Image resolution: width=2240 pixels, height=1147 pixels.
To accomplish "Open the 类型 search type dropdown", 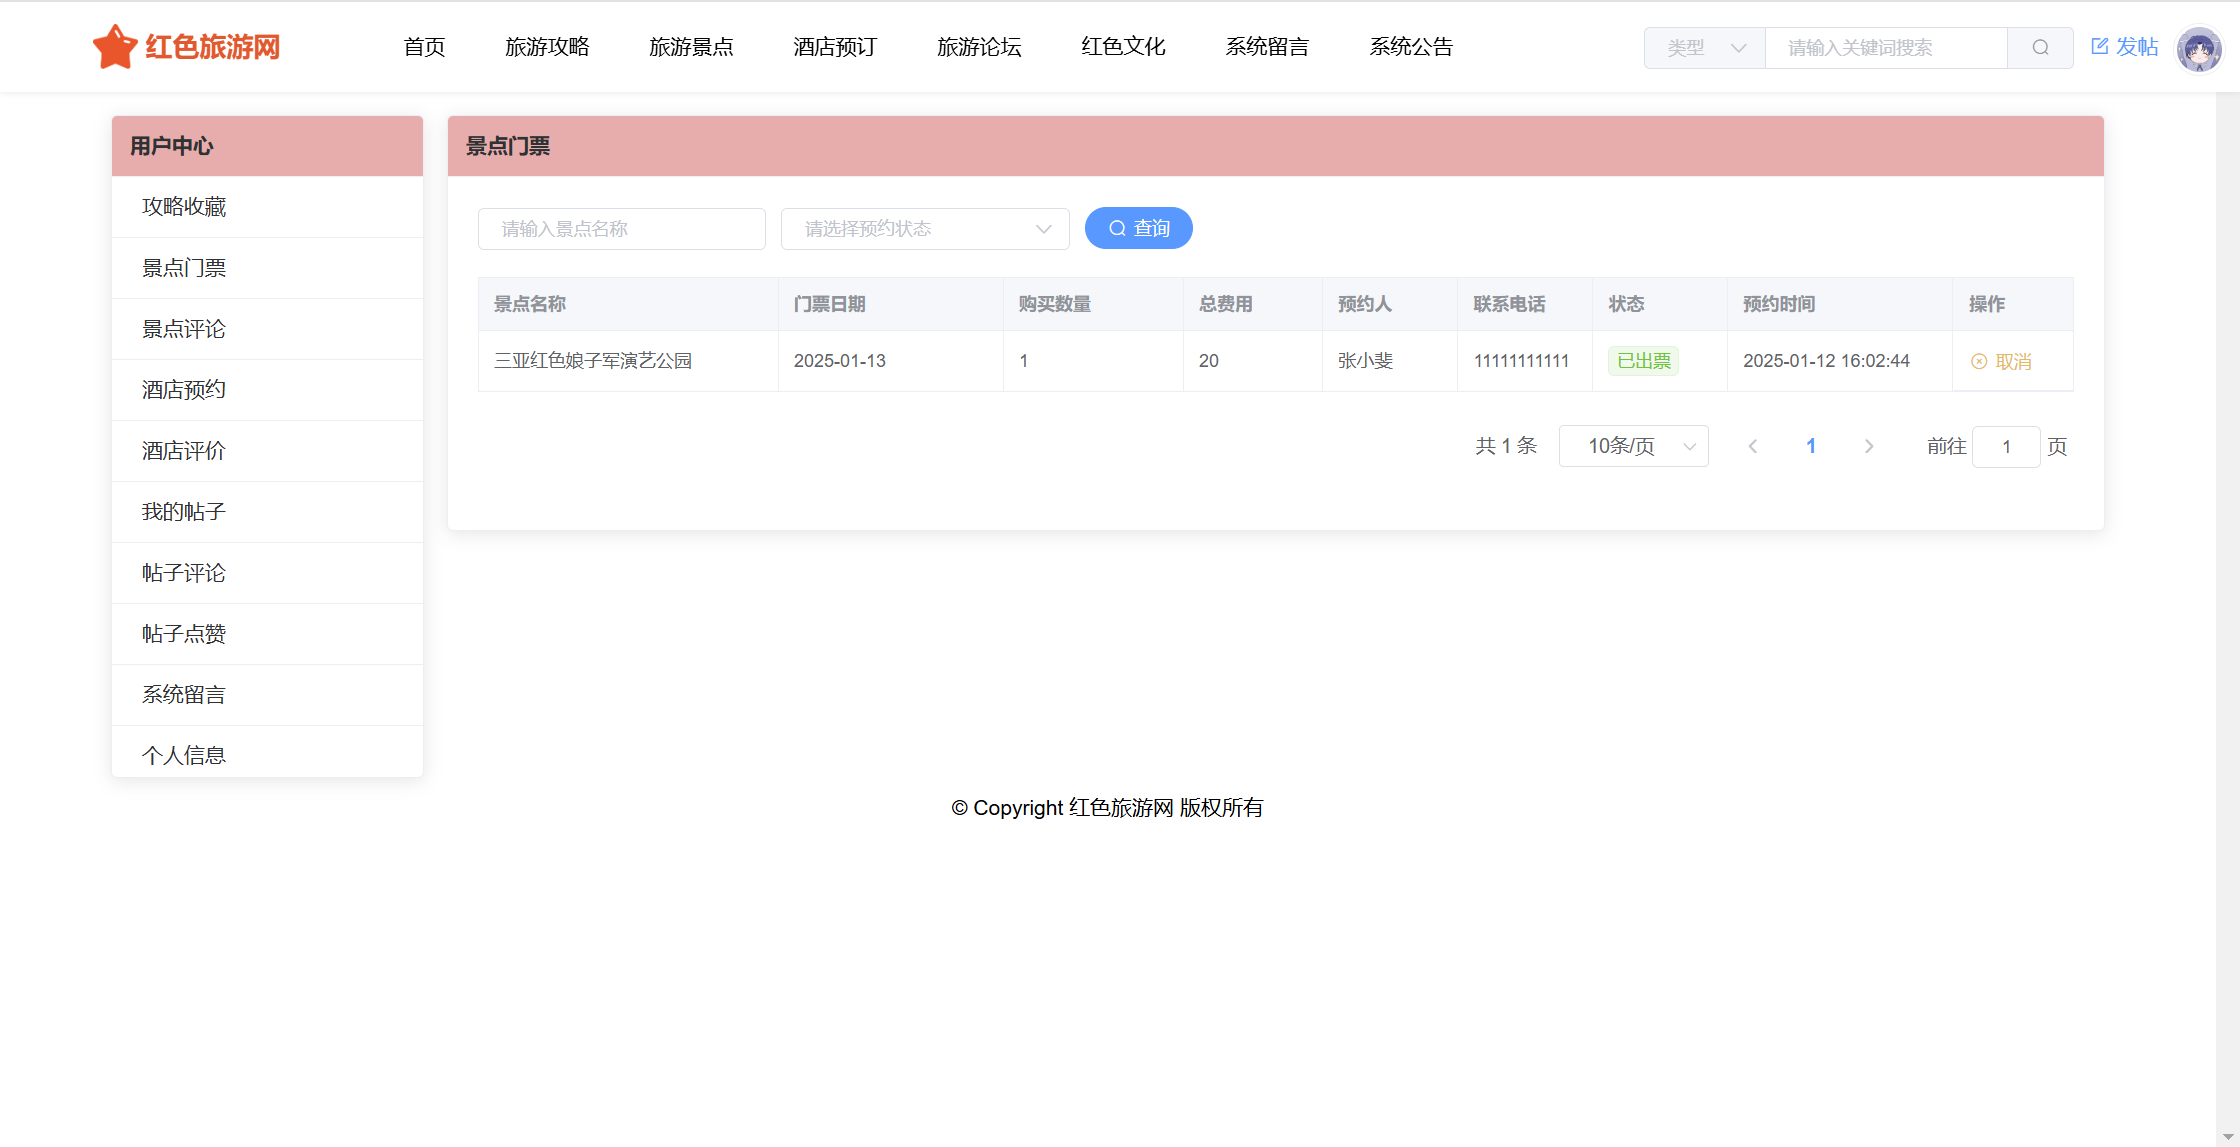I will [x=1705, y=48].
